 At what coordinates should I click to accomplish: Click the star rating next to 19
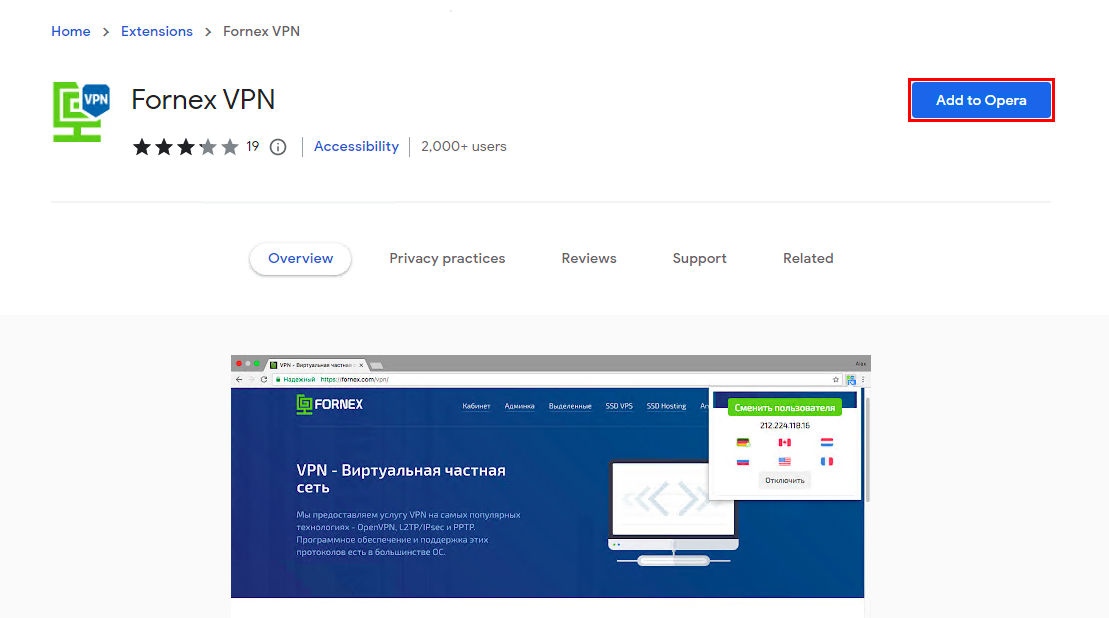point(186,147)
